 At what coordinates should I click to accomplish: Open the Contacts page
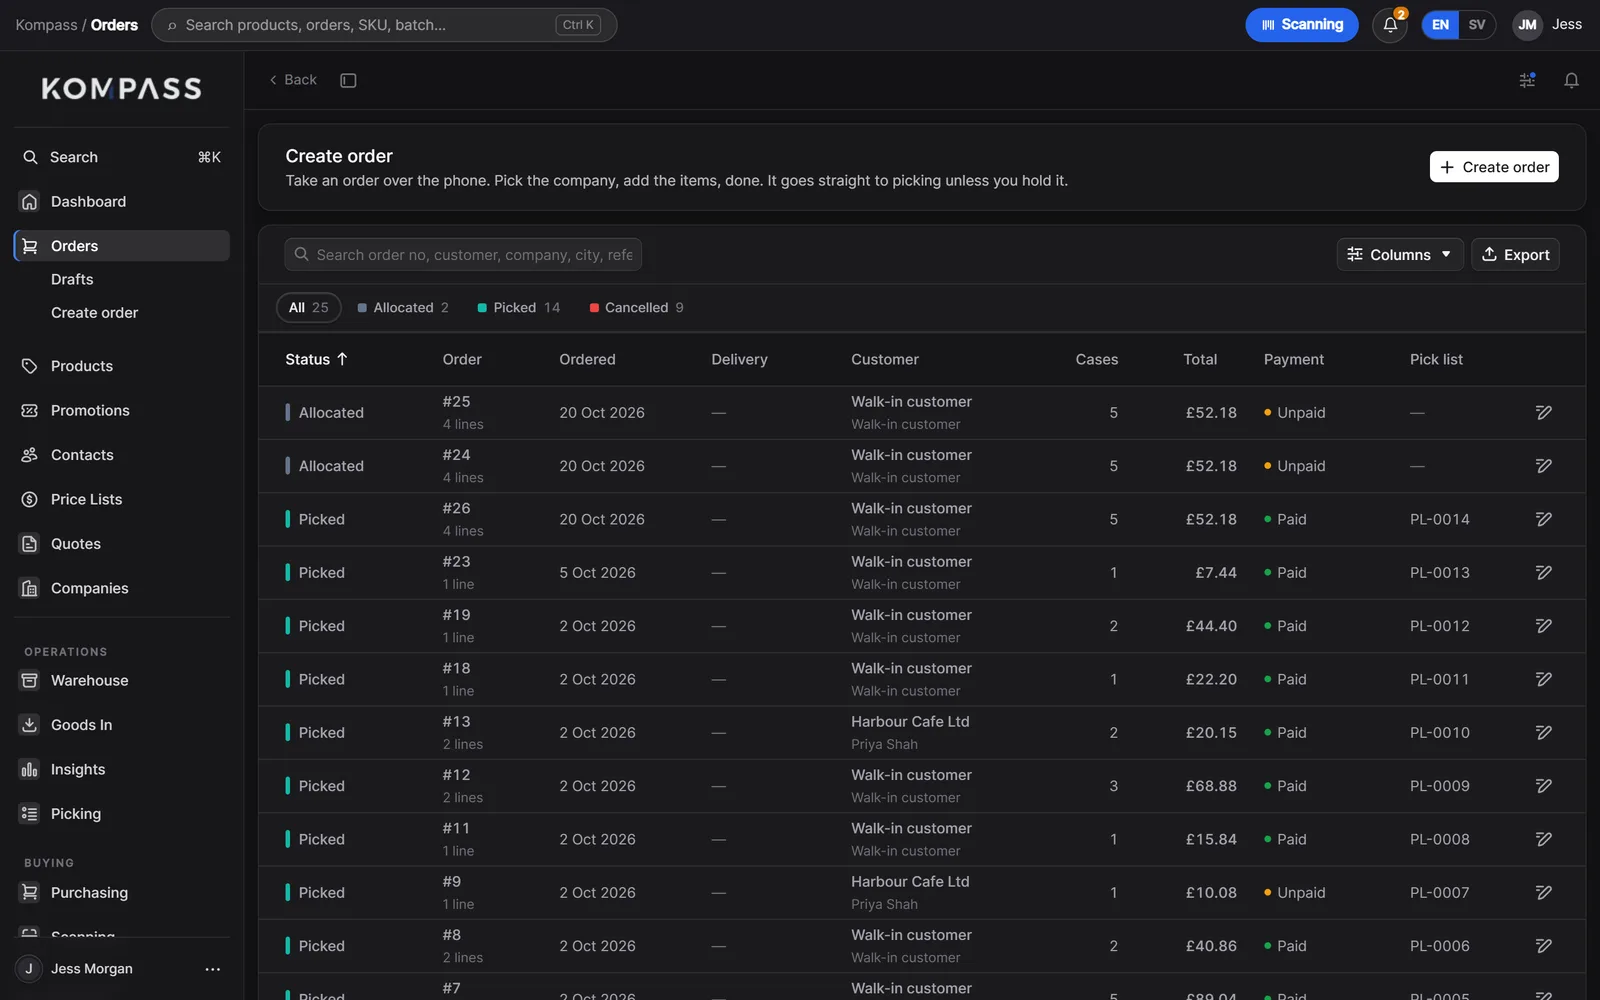tap(122, 455)
